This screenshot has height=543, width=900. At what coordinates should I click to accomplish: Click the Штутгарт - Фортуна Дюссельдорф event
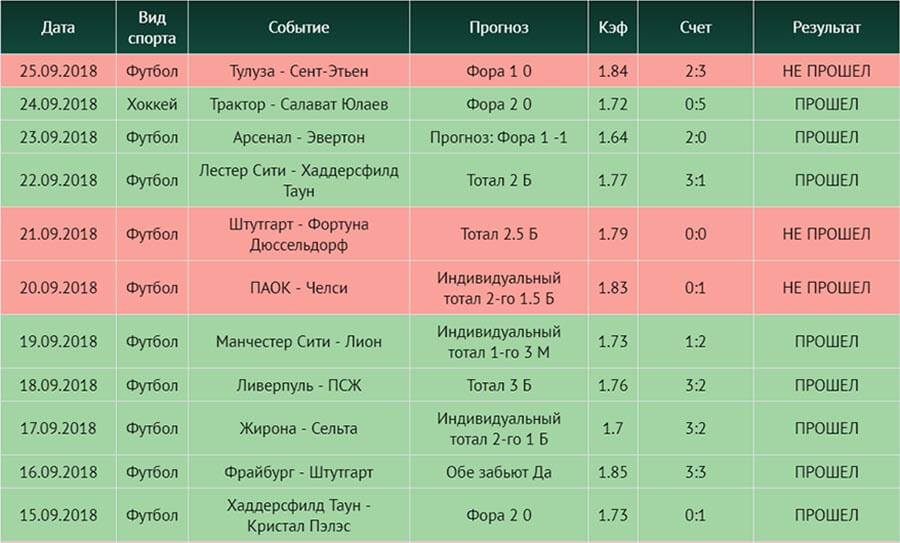298,234
